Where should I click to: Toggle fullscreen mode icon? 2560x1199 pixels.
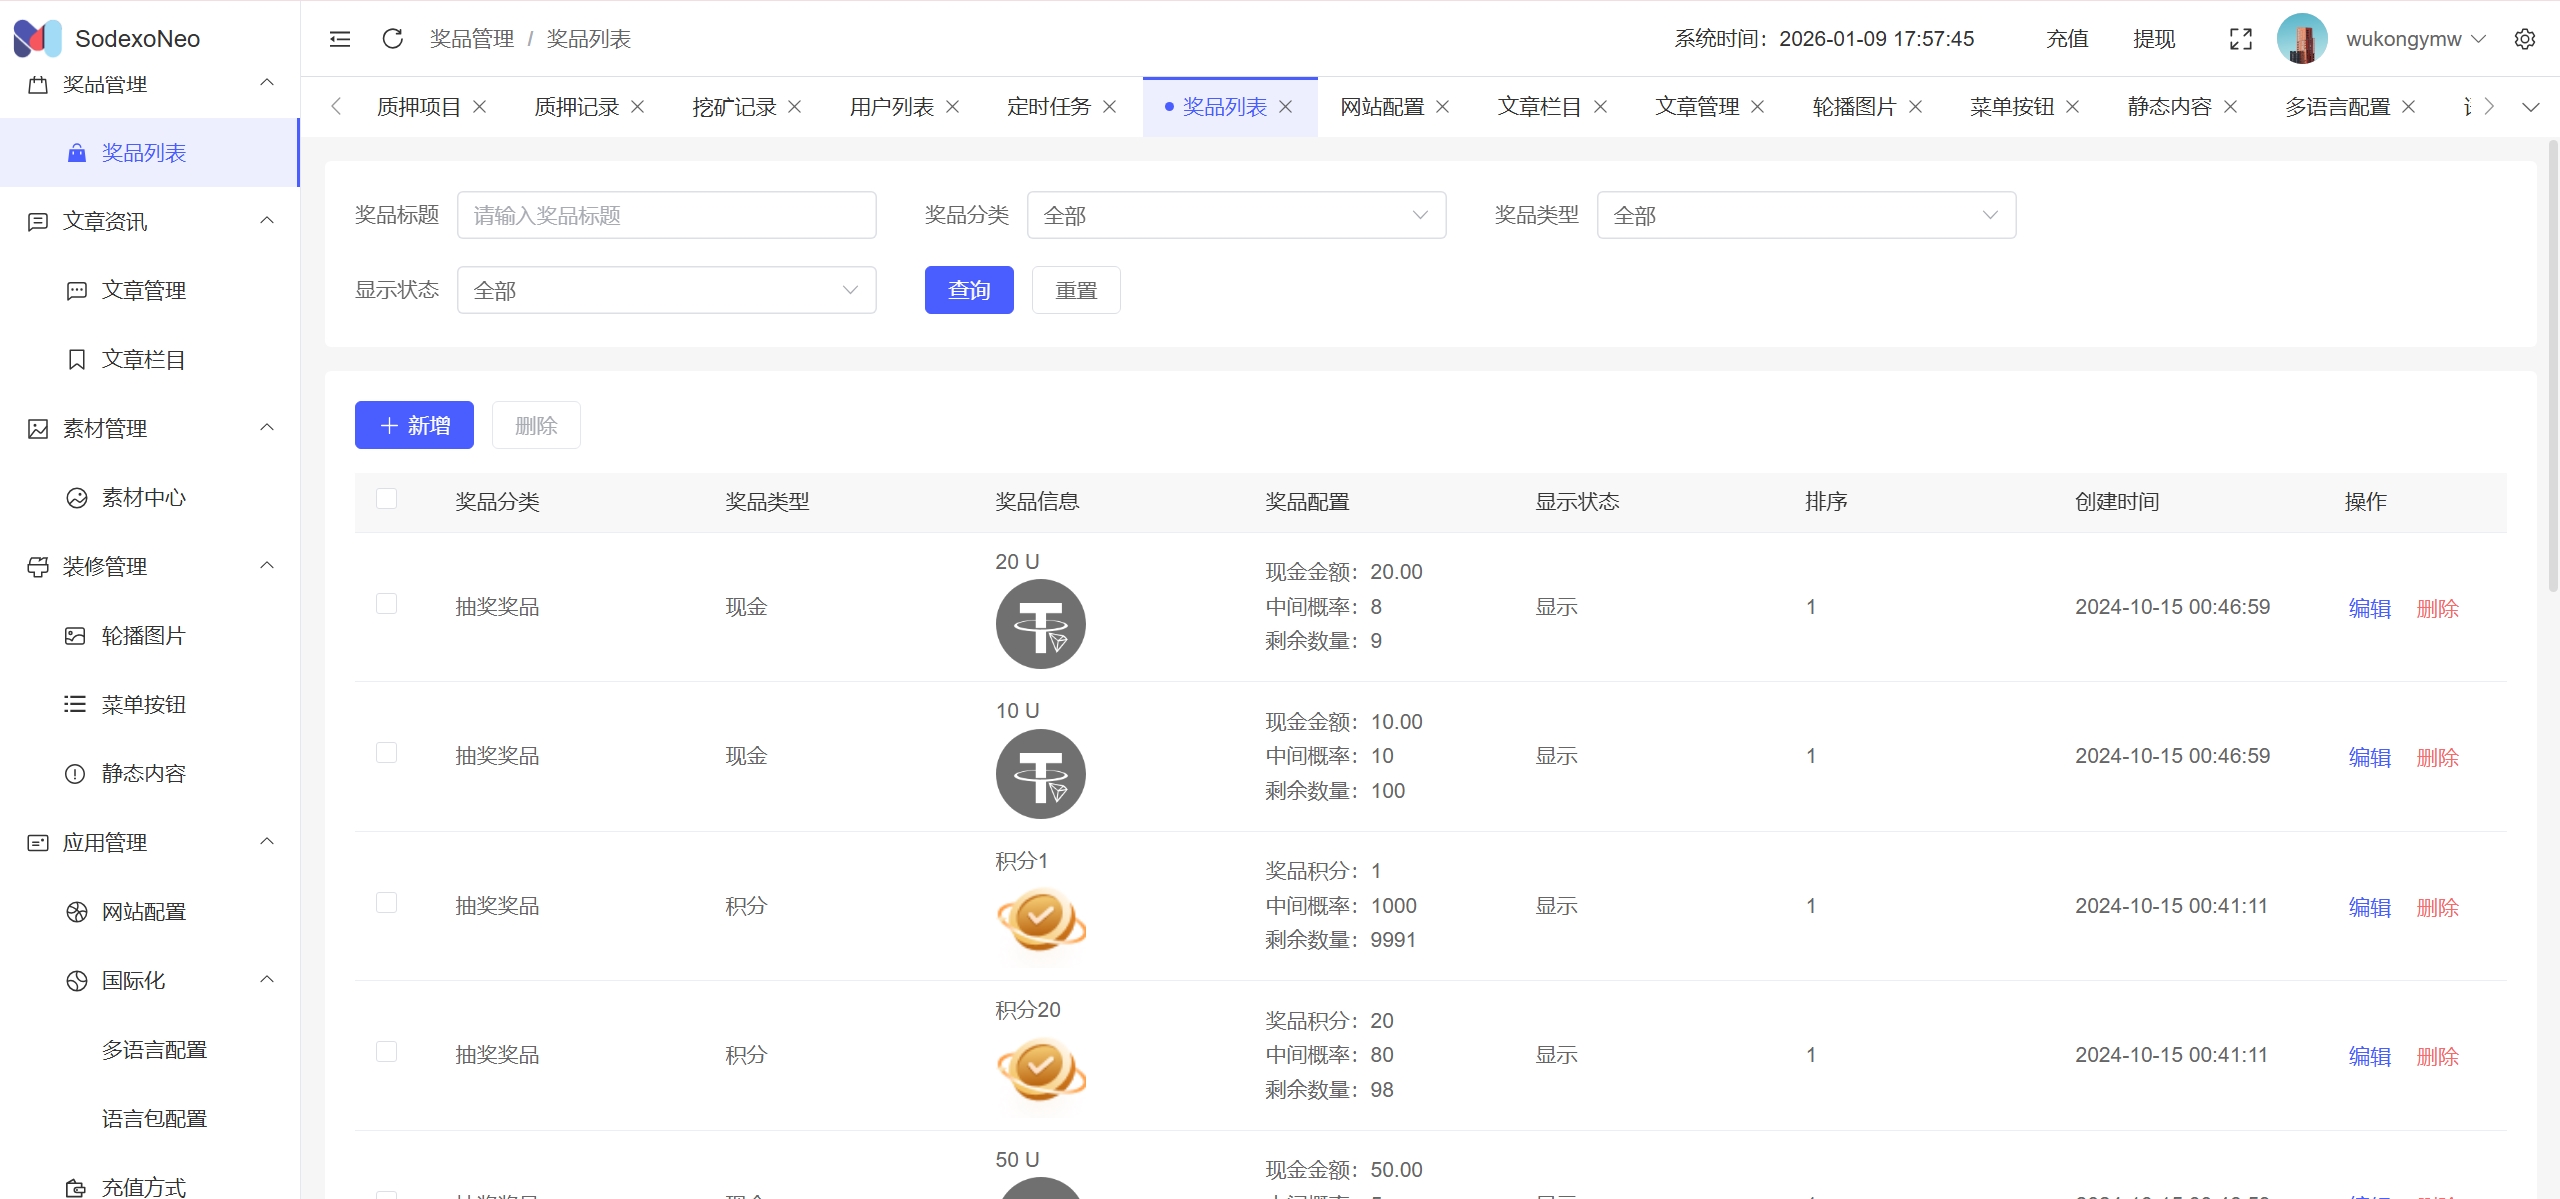coord(2240,39)
